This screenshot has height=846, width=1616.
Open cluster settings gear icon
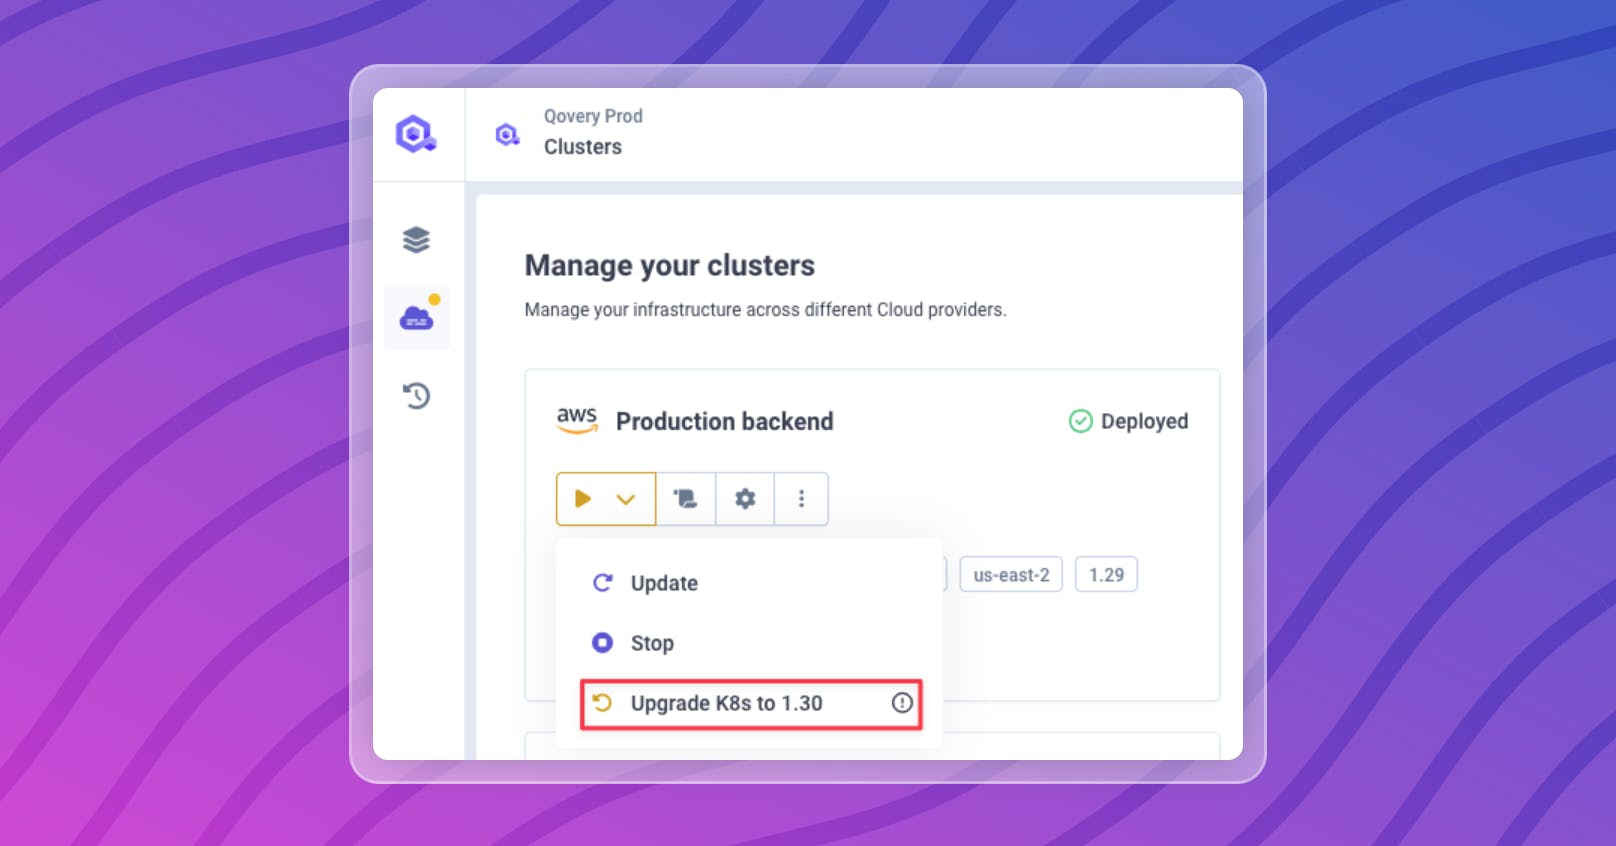pyautogui.click(x=745, y=499)
